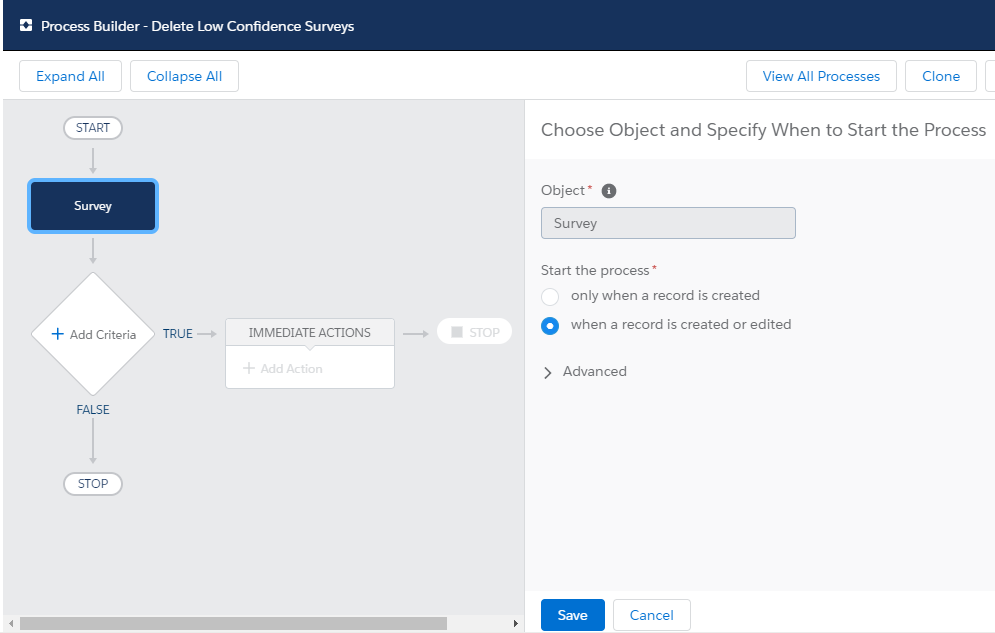This screenshot has height=633, width=995.
Task: Clone this process
Action: 940,76
